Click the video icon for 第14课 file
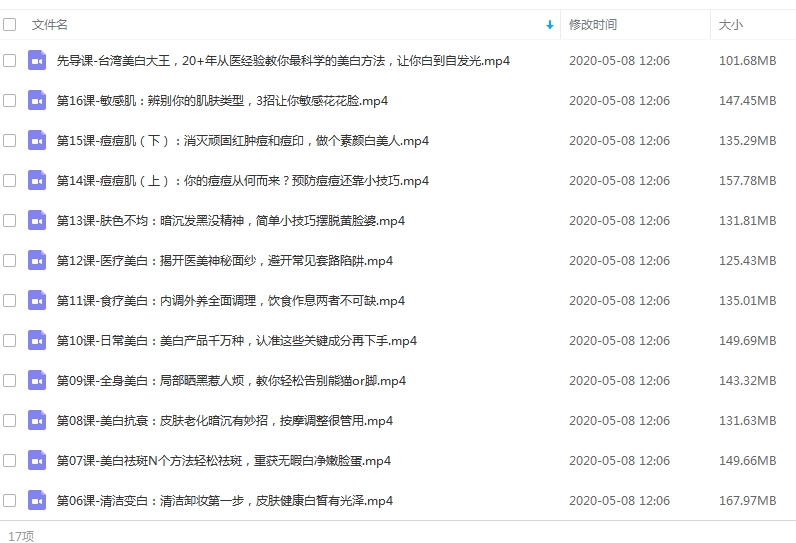 coord(37,181)
